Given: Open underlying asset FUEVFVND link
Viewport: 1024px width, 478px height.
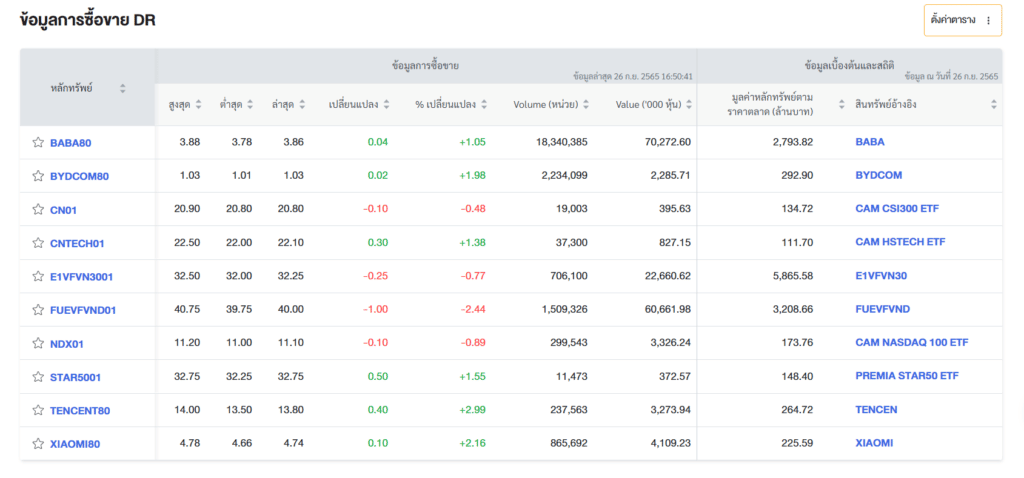Looking at the screenshot, I should tap(882, 309).
